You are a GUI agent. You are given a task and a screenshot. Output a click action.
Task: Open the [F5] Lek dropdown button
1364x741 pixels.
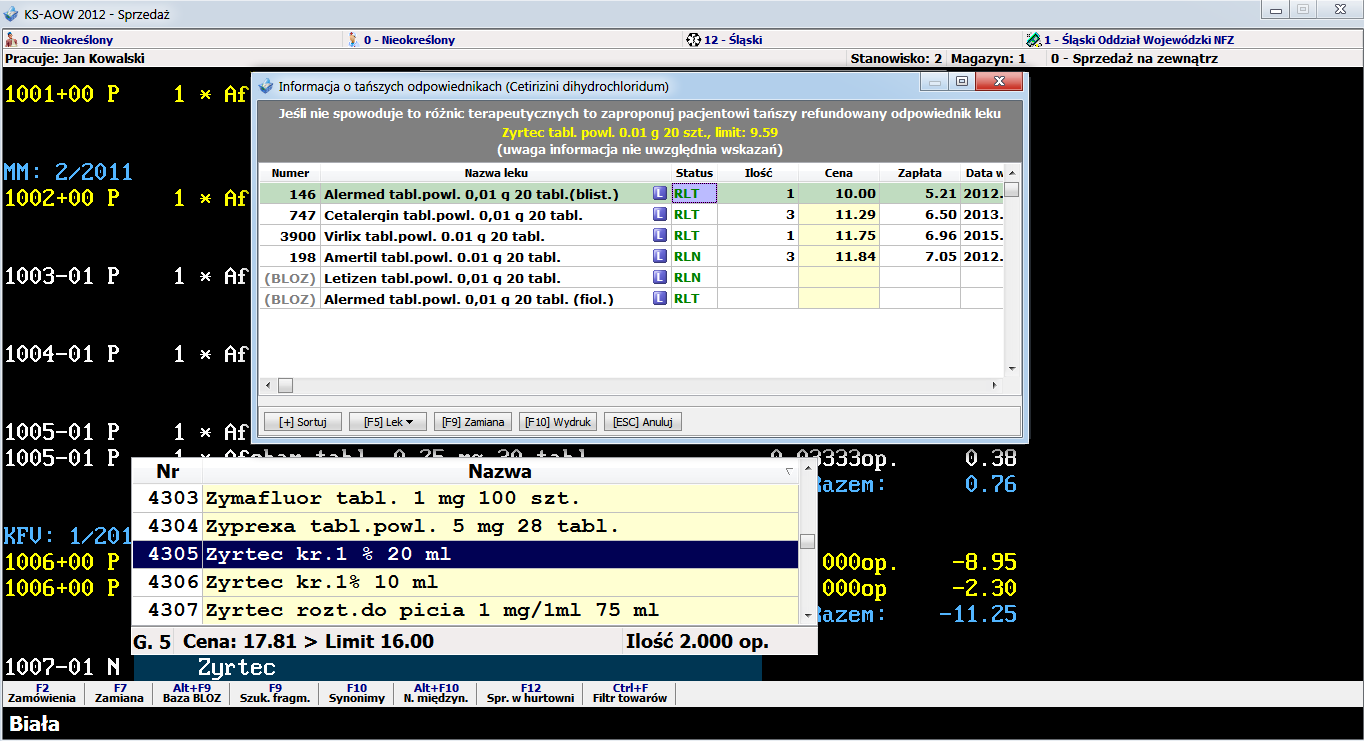[x=388, y=422]
